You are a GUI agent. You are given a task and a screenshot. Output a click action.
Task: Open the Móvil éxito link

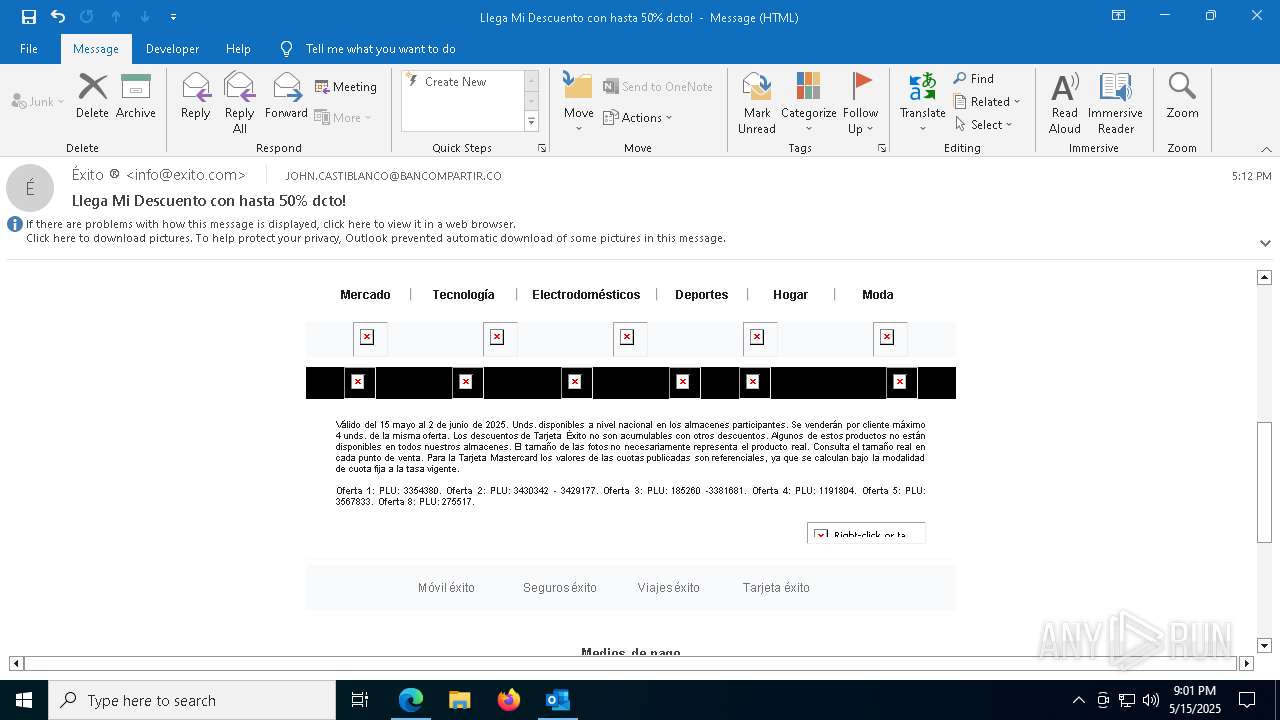click(446, 588)
